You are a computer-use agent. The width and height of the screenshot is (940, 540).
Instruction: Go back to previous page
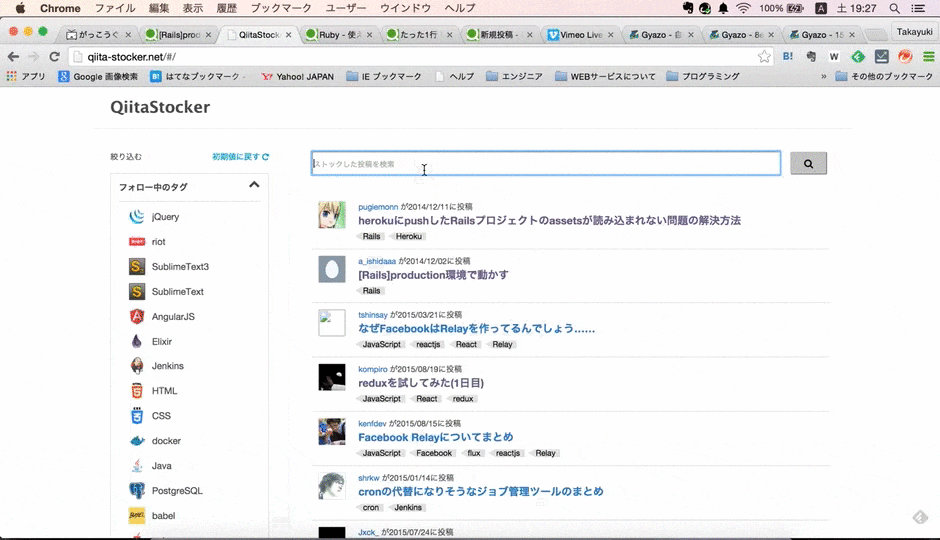pos(13,56)
